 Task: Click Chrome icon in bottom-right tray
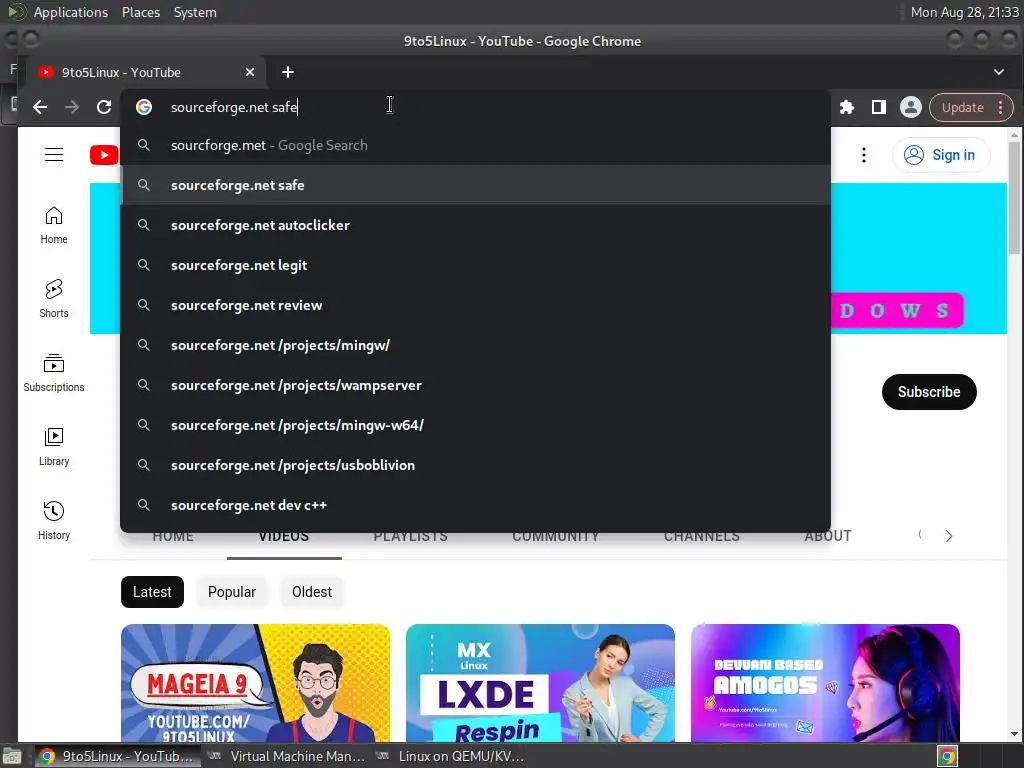(948, 756)
